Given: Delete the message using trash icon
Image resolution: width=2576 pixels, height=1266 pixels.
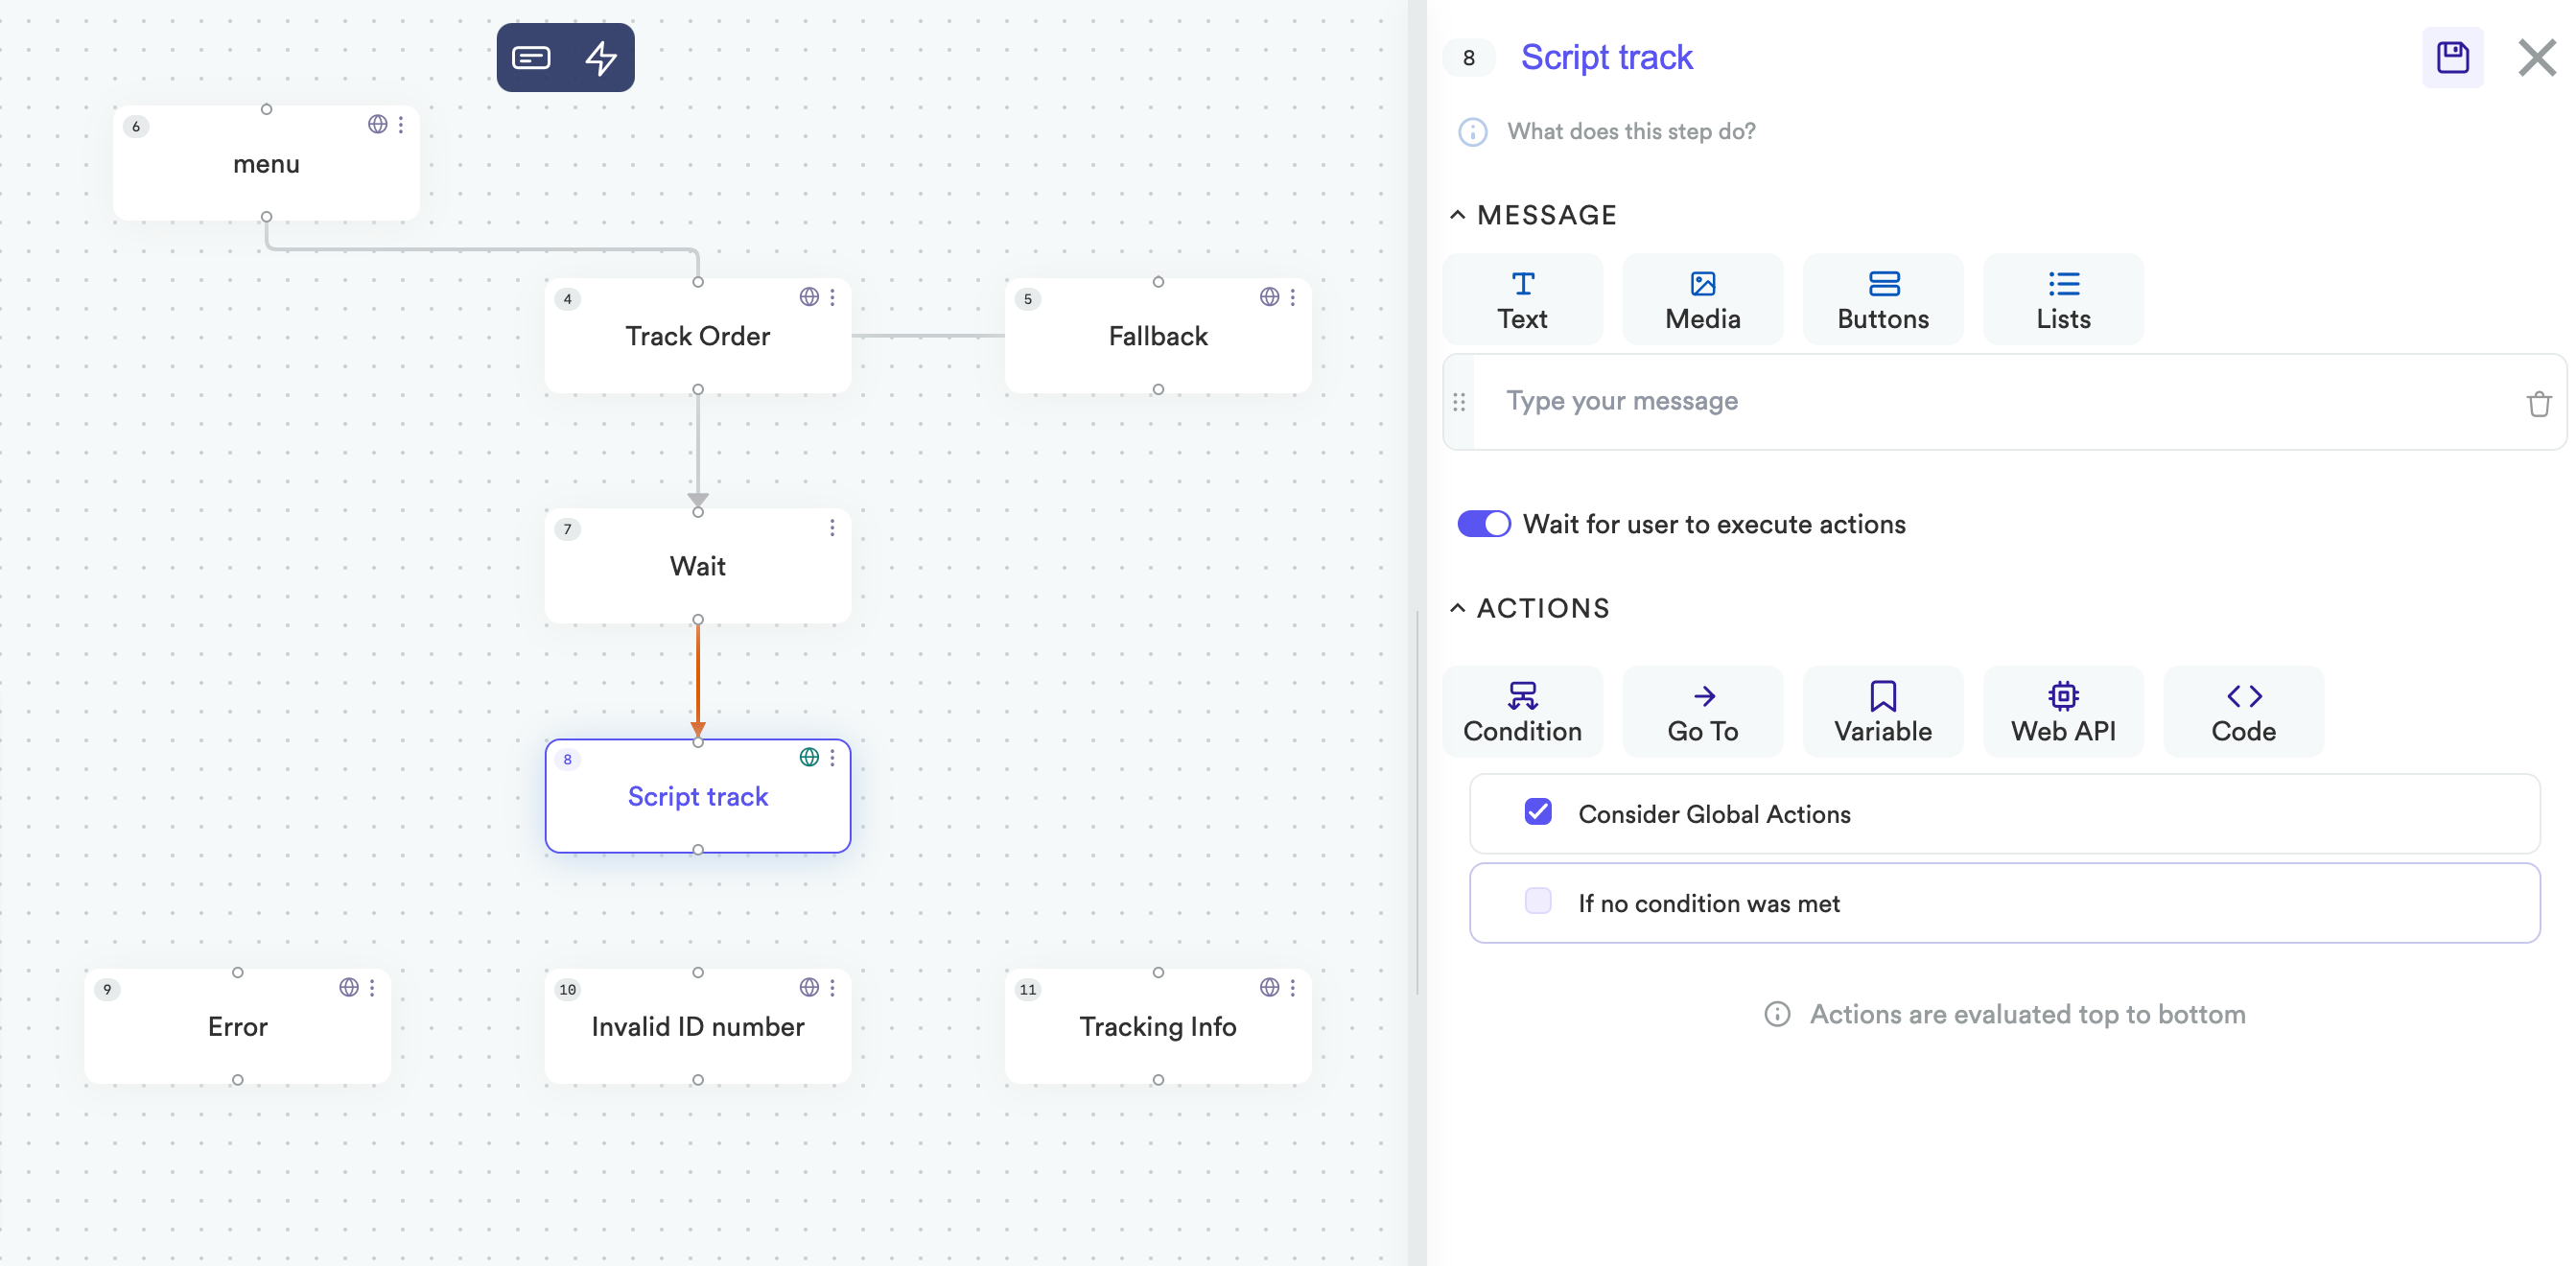Looking at the screenshot, I should pos(2538,404).
